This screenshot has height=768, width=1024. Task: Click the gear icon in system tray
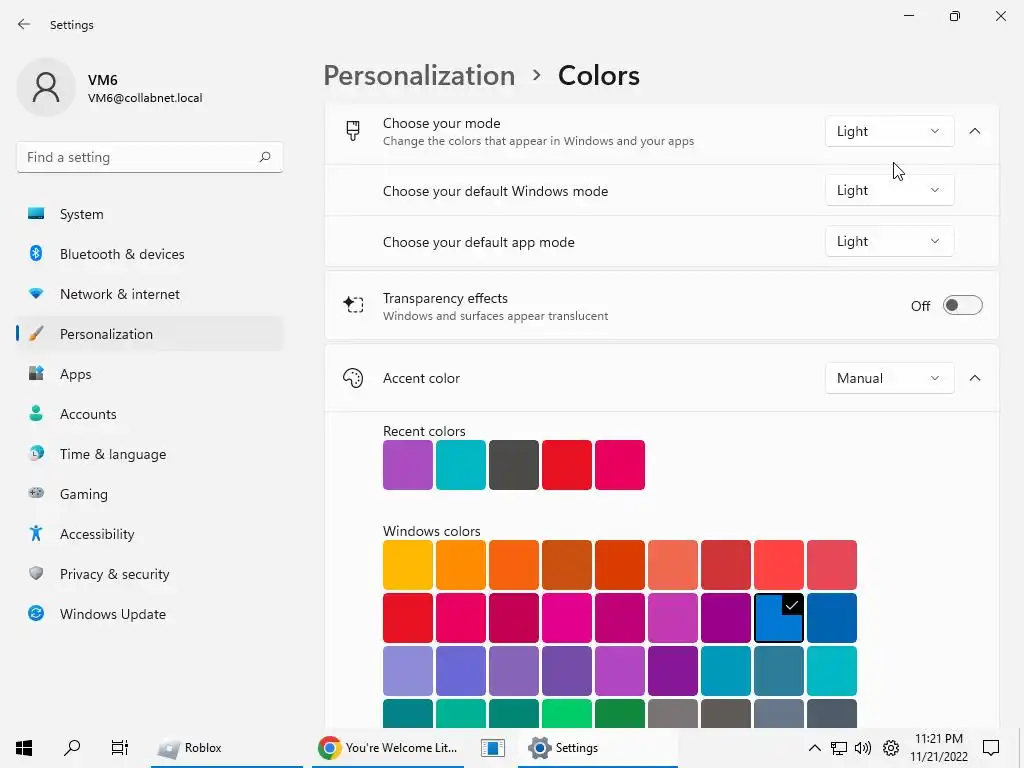point(891,748)
